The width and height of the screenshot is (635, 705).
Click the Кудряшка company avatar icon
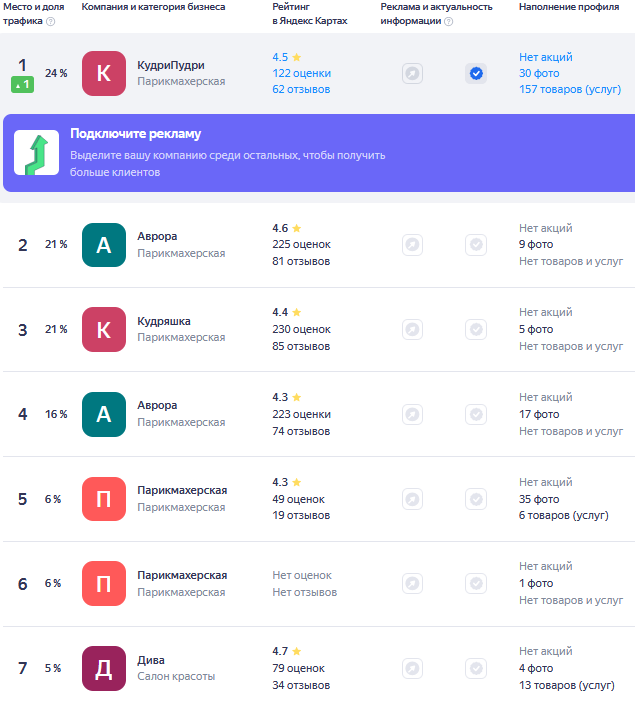tap(104, 330)
